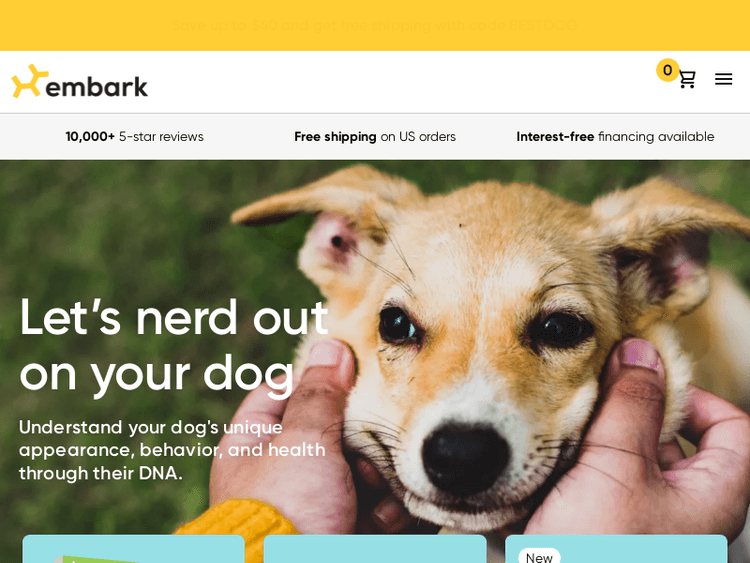Click the Understand your dog's DNA subtext

pos(172,450)
